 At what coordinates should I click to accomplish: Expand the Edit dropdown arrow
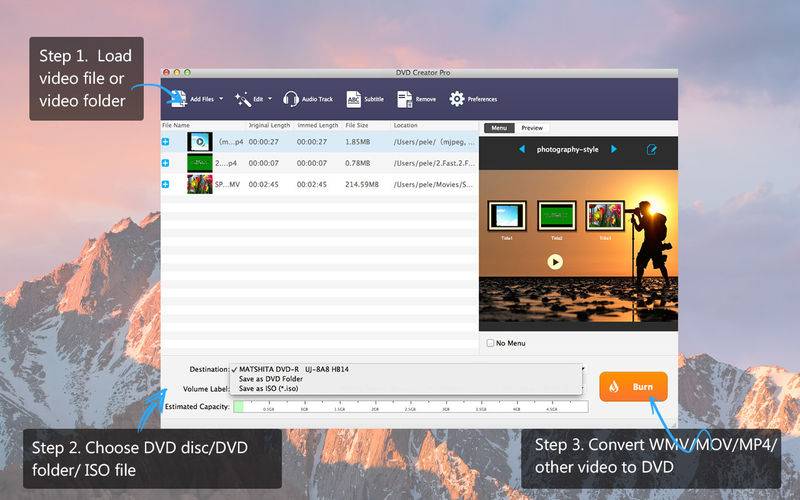click(x=270, y=98)
